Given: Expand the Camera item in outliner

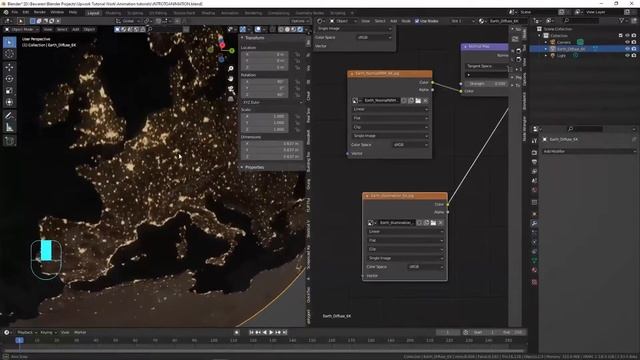Looking at the screenshot, I should pyautogui.click(x=546, y=42).
